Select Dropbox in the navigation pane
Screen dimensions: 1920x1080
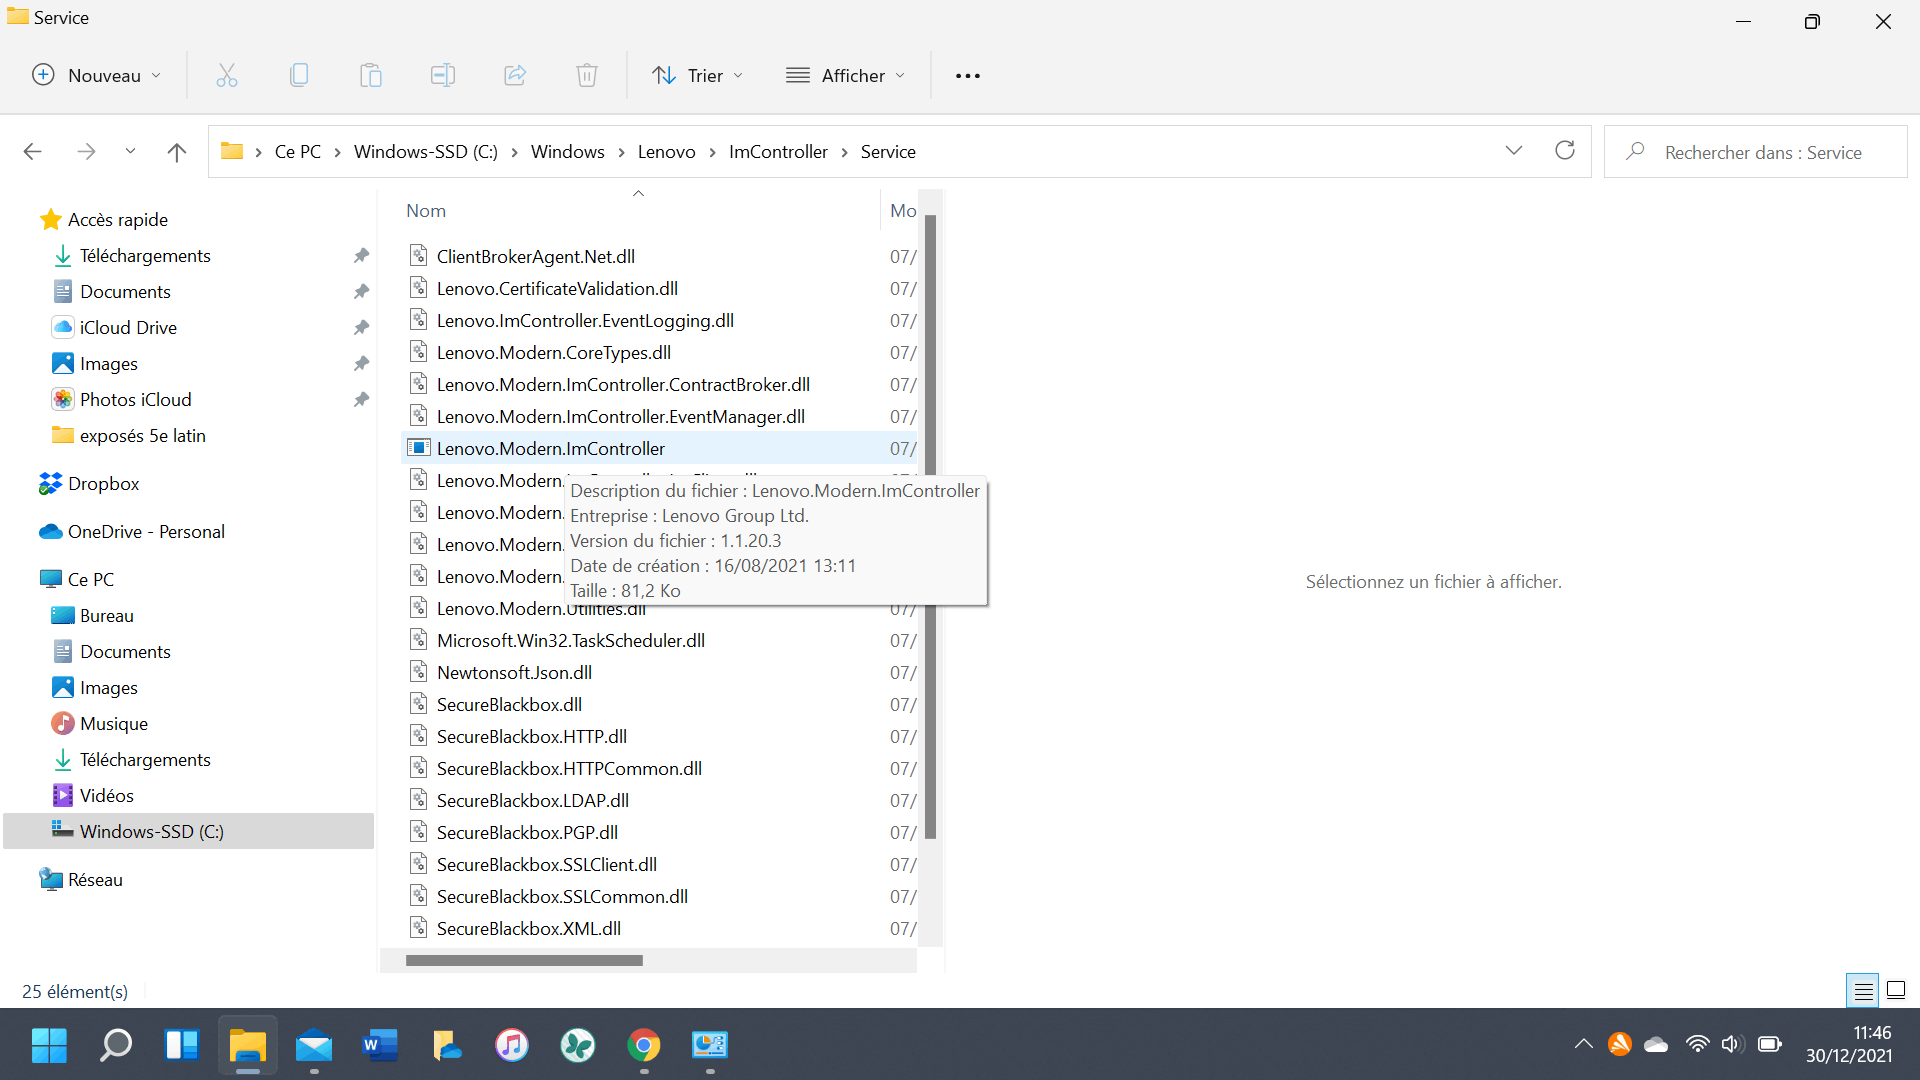pyautogui.click(x=104, y=484)
